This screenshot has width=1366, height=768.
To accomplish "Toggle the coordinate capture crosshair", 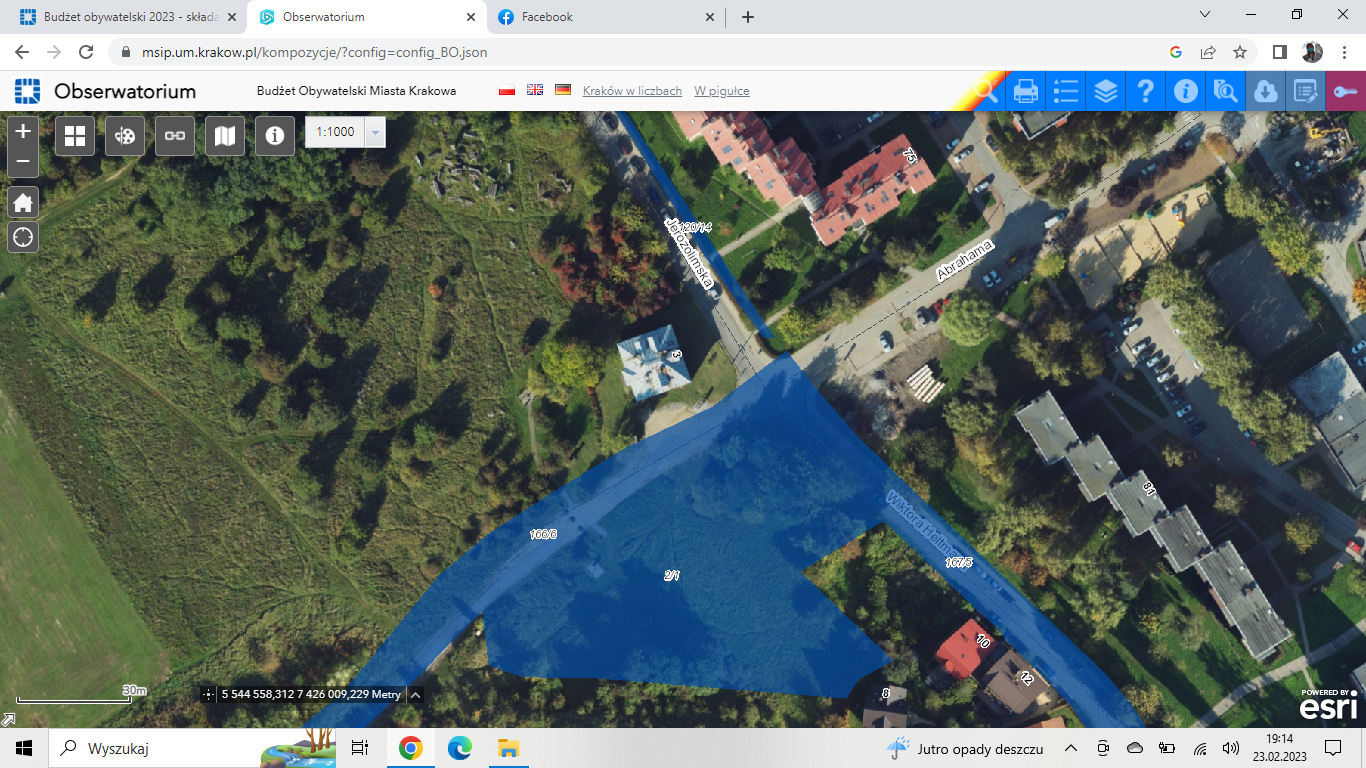I will click(208, 694).
